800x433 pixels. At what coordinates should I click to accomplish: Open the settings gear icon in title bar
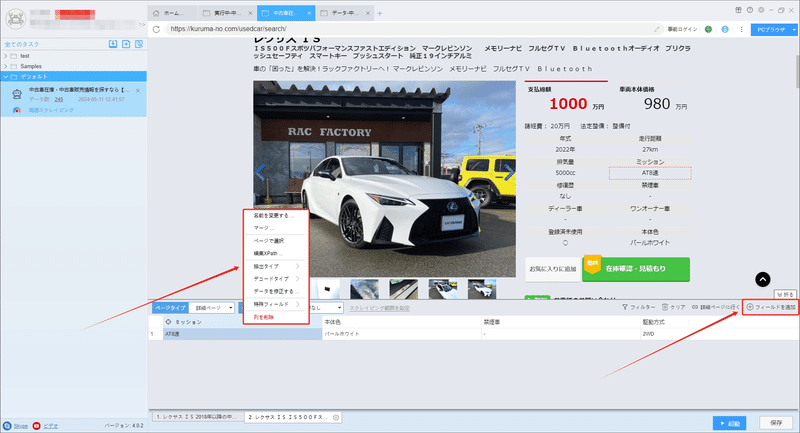coord(761,10)
